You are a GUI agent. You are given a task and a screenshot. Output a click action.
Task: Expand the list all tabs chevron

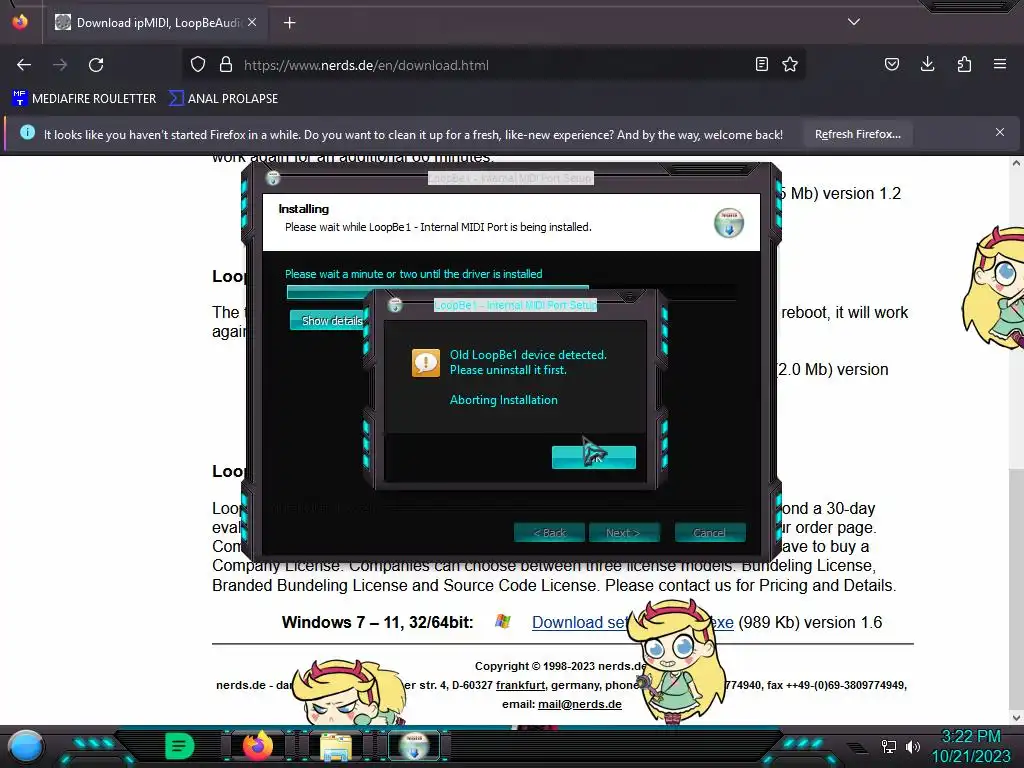(x=854, y=22)
